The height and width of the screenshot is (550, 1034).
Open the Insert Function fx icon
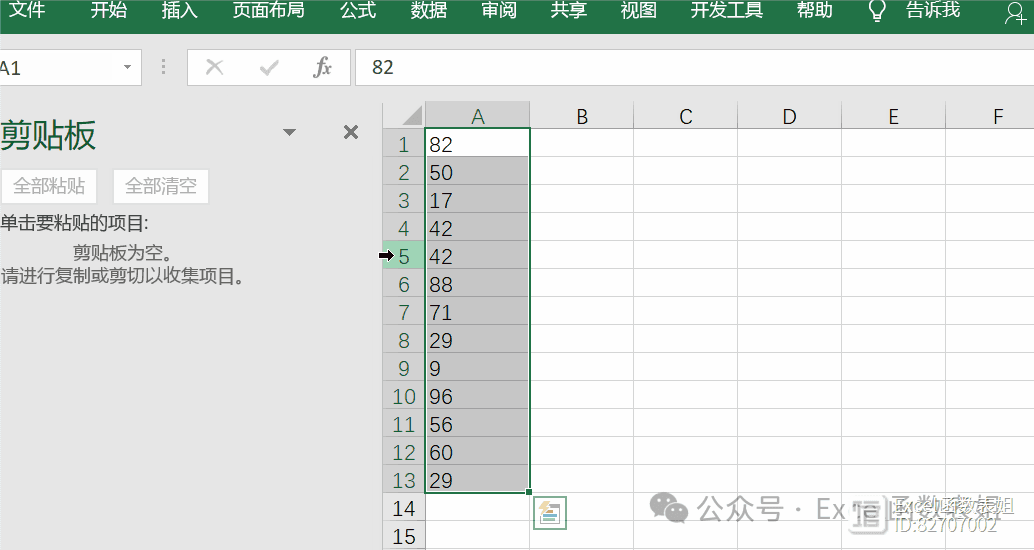point(322,67)
